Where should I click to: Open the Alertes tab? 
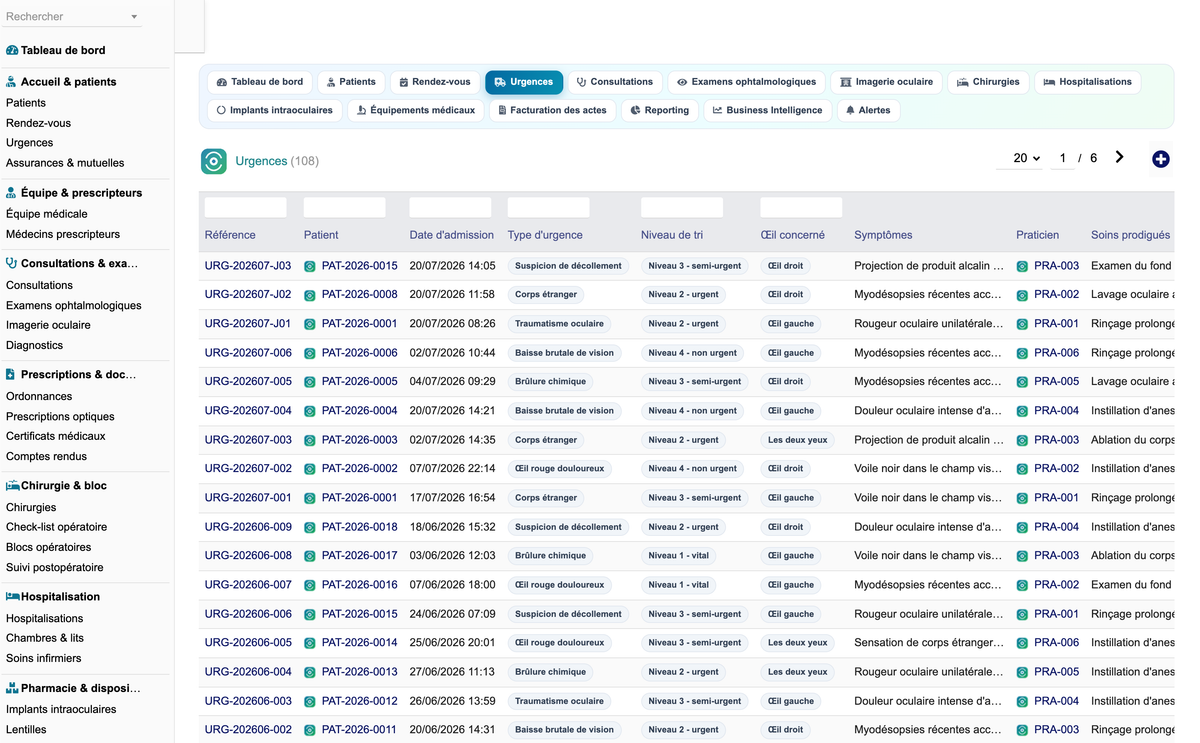pyautogui.click(x=868, y=110)
